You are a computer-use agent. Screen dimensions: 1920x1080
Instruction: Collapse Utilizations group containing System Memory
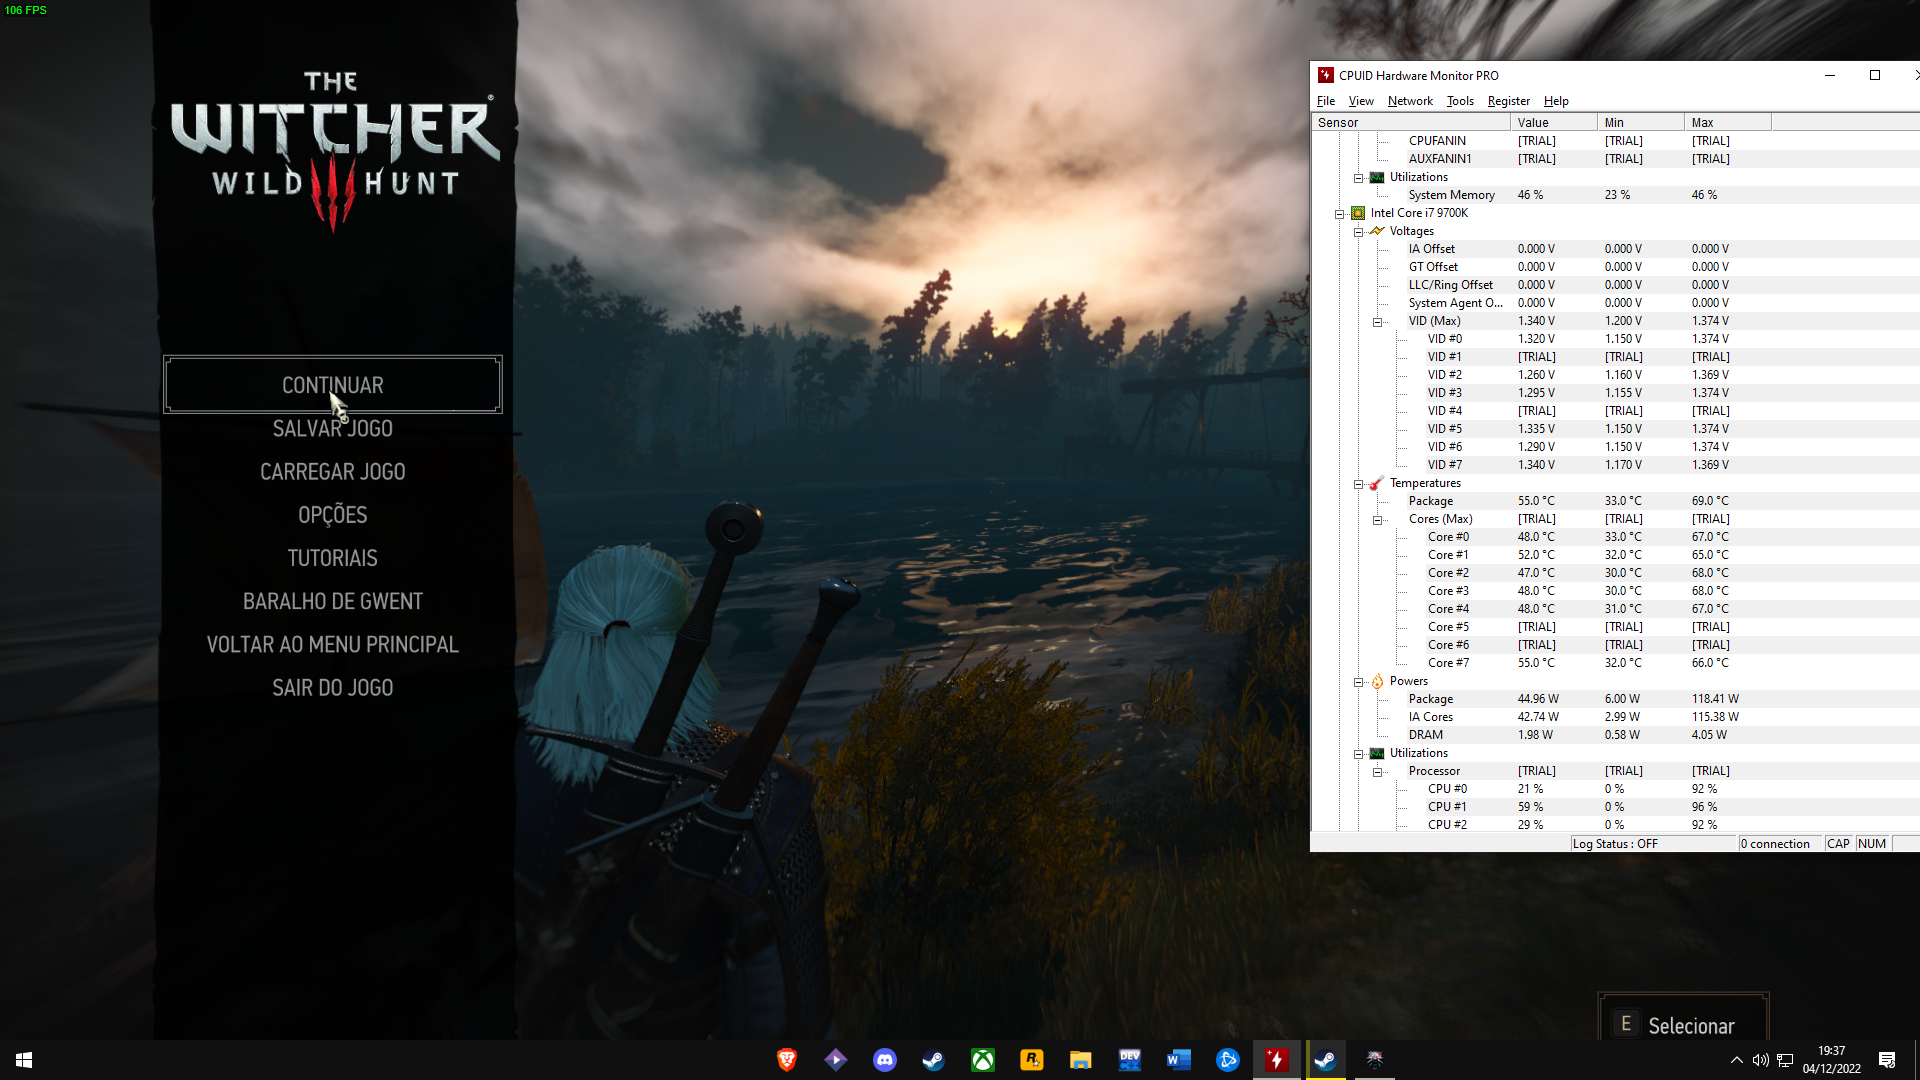(x=1358, y=178)
